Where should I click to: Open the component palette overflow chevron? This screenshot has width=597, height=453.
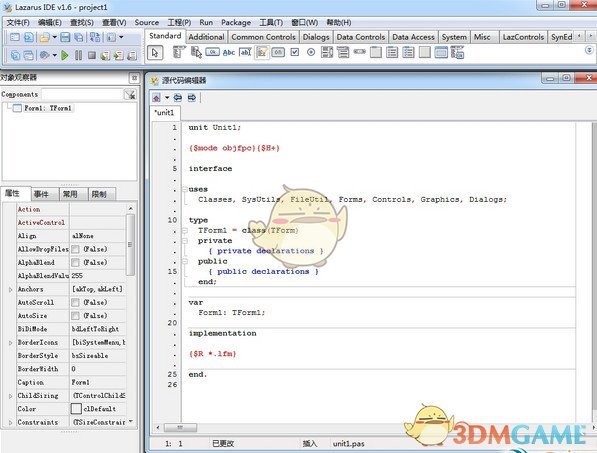[589, 50]
